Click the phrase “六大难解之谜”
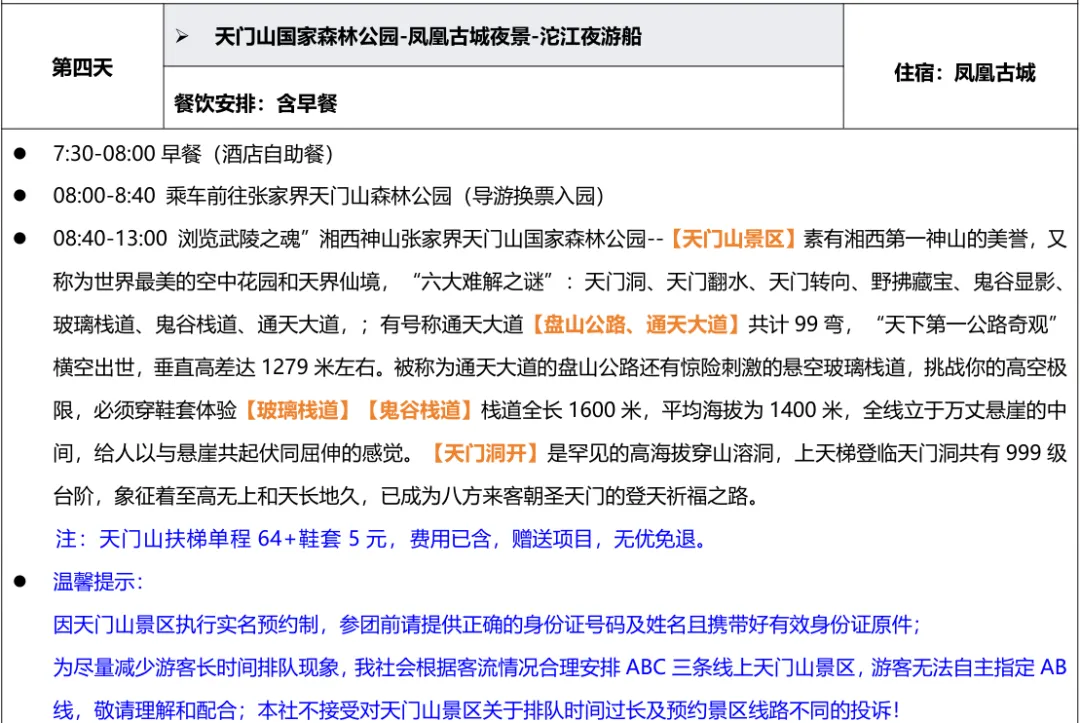 (483, 282)
